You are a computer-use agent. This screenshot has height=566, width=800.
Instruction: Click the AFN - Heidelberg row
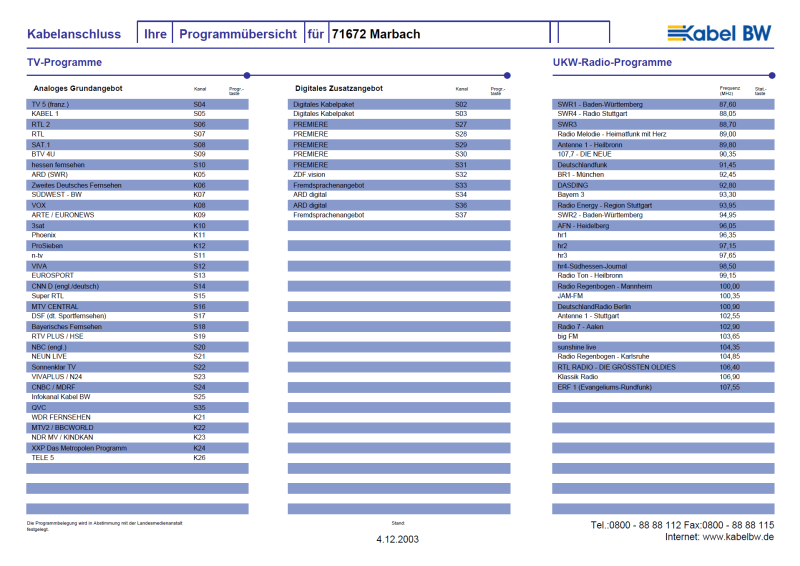tap(663, 226)
